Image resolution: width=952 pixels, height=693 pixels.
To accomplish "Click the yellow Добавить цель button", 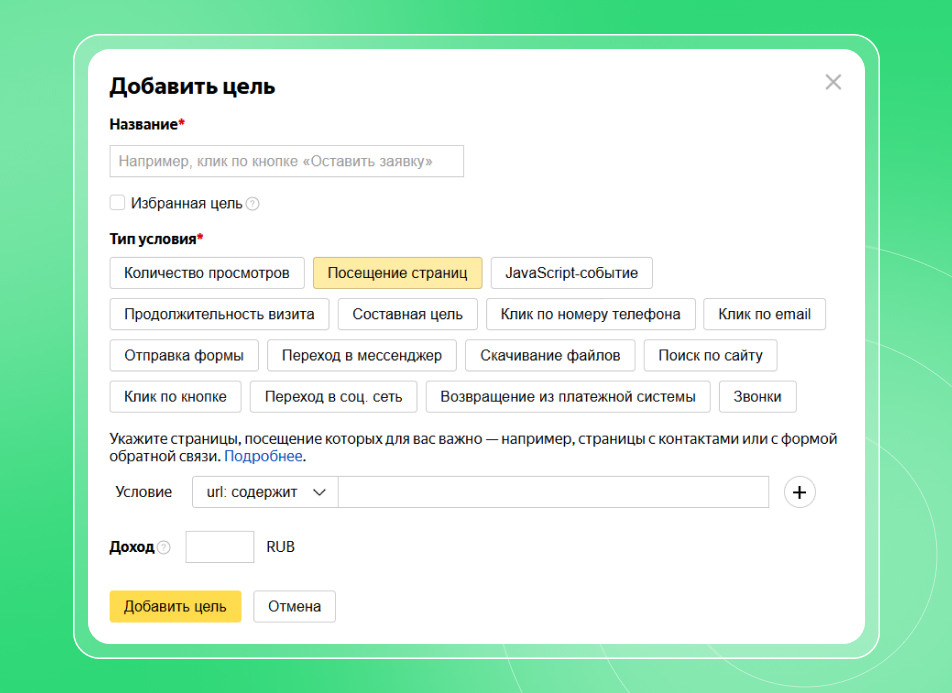I will 175,606.
